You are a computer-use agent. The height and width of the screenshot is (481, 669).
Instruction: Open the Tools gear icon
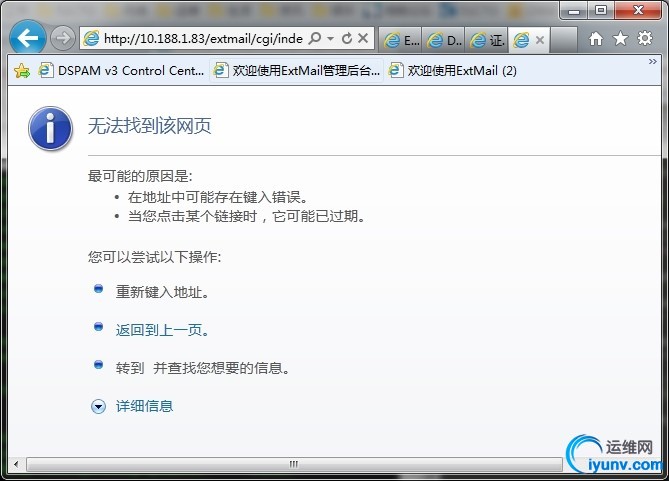point(645,38)
